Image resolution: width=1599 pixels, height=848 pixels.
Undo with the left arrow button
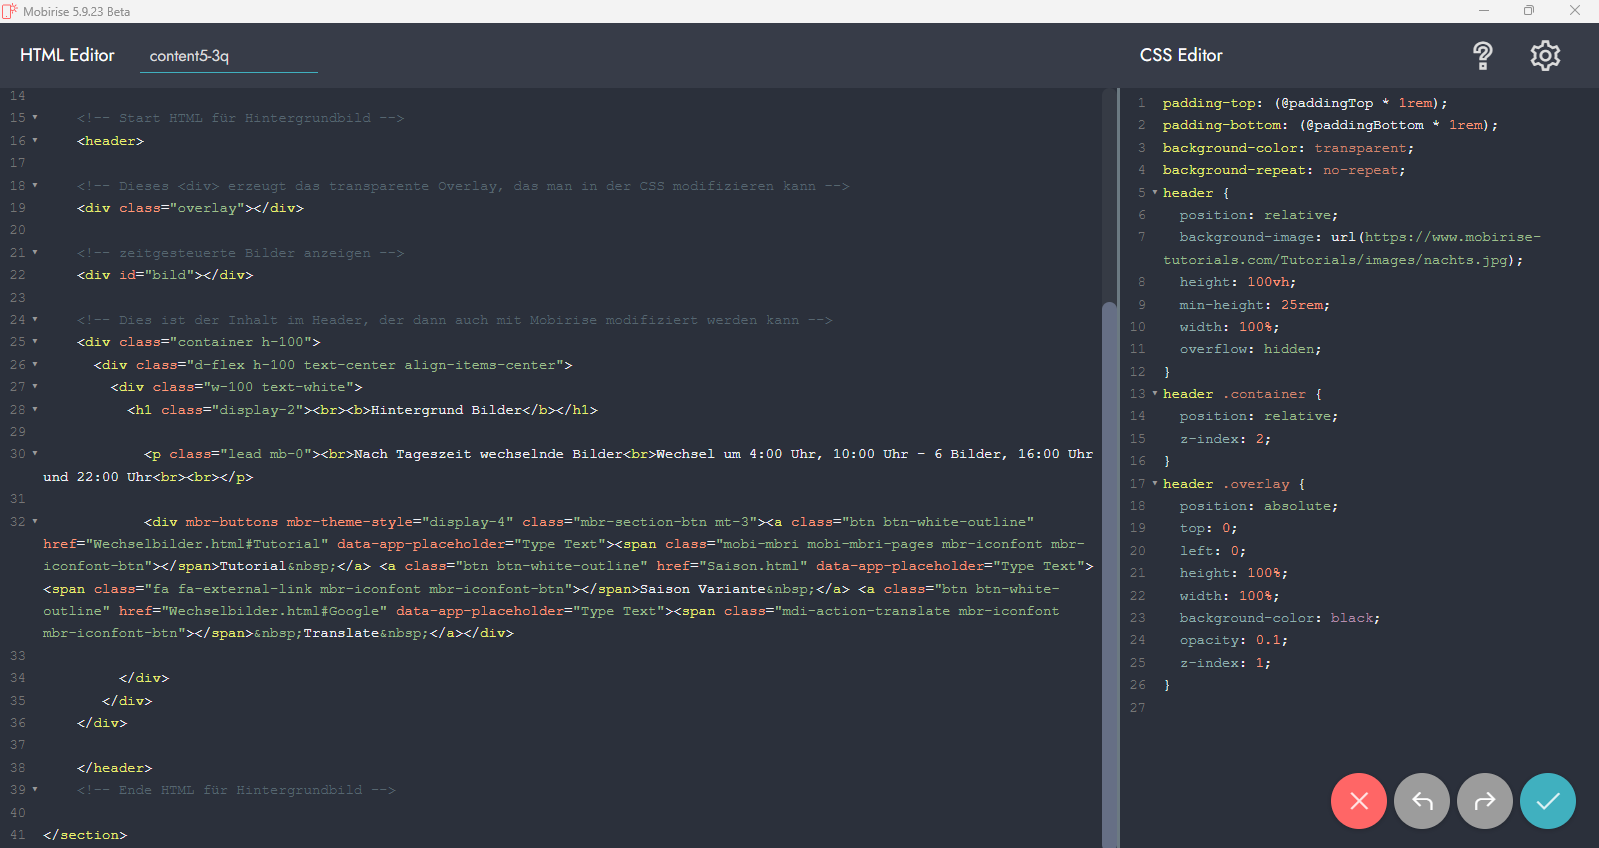click(x=1422, y=801)
